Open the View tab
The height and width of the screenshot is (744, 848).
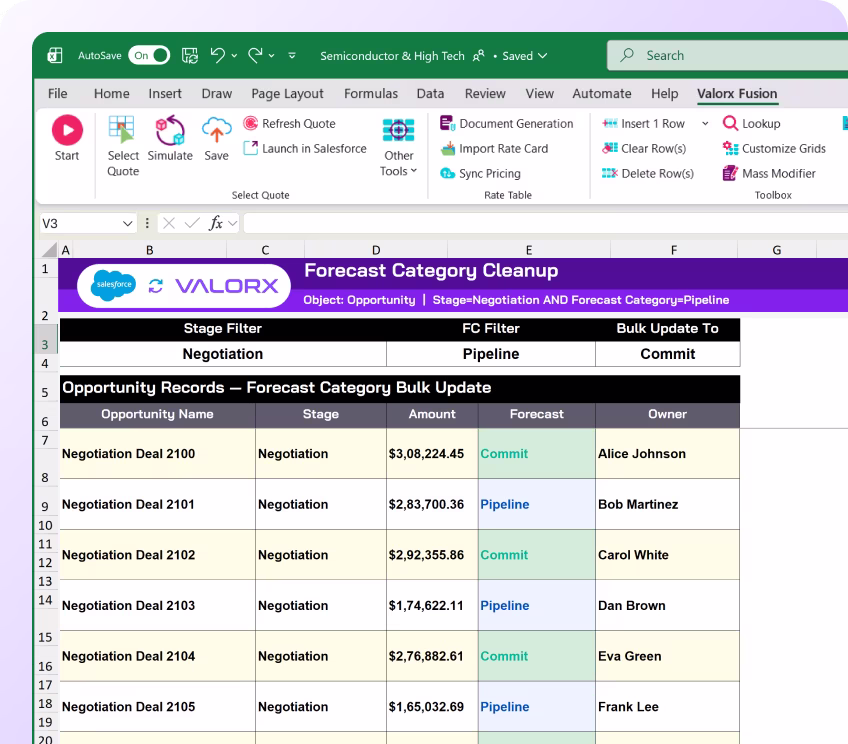click(x=540, y=94)
